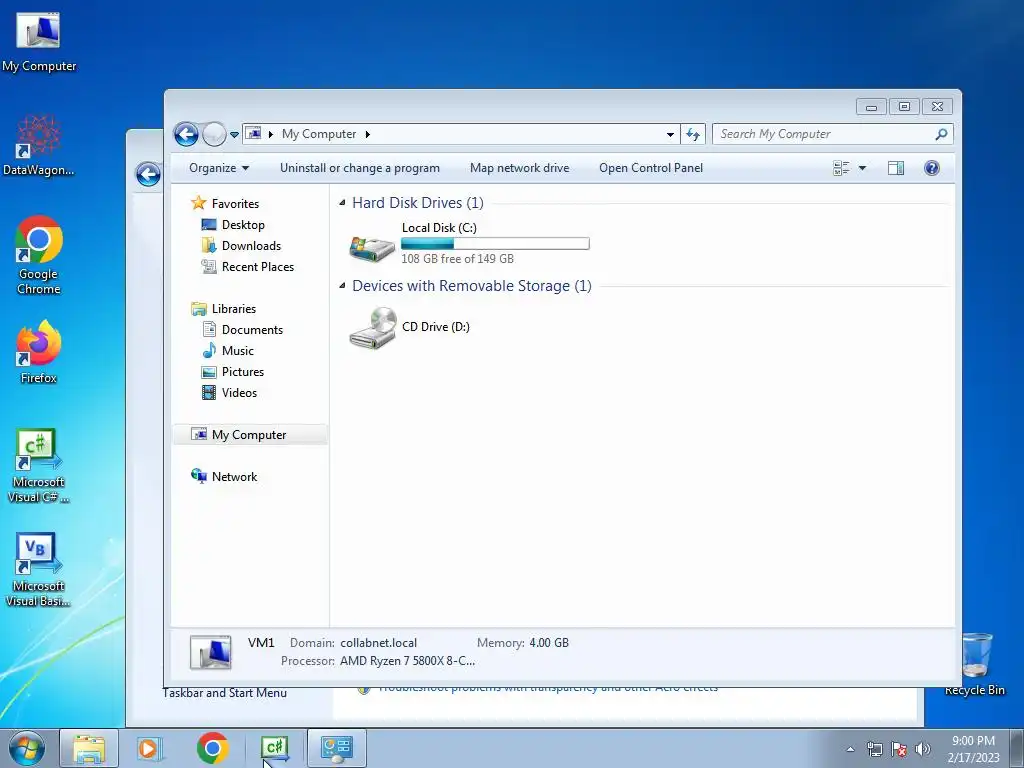
Task: Click the Change your view icon
Action: [x=841, y=168]
